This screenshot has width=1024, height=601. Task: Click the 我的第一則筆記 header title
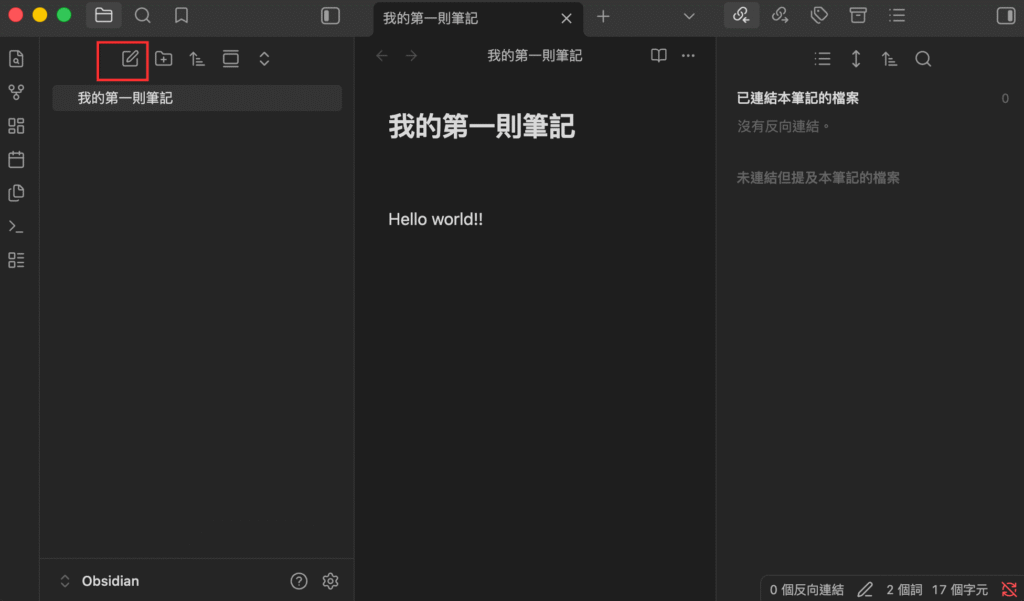[x=534, y=56]
